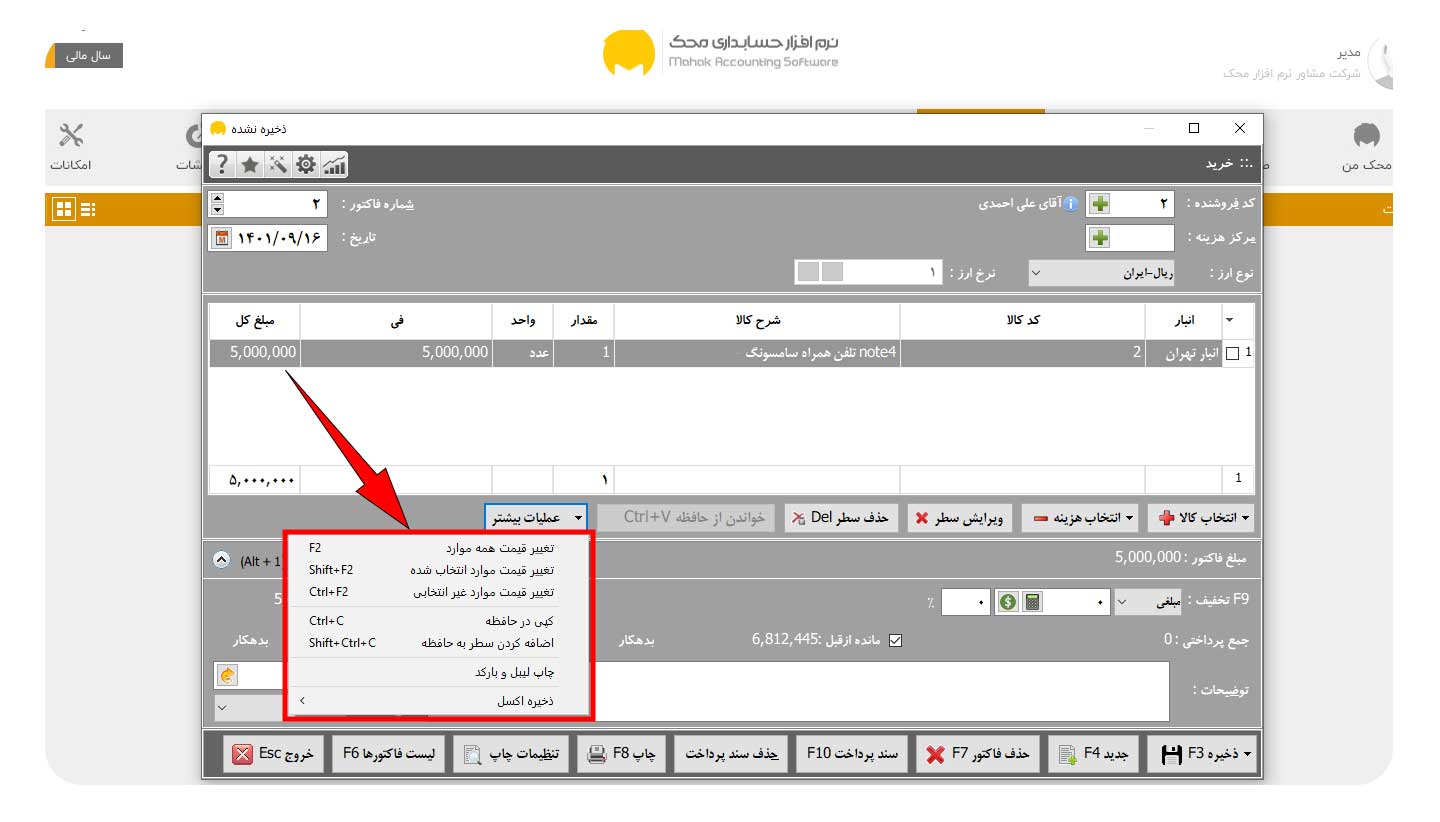Open the calendar icon next to date
The height and width of the screenshot is (822, 1440).
pos(222,238)
